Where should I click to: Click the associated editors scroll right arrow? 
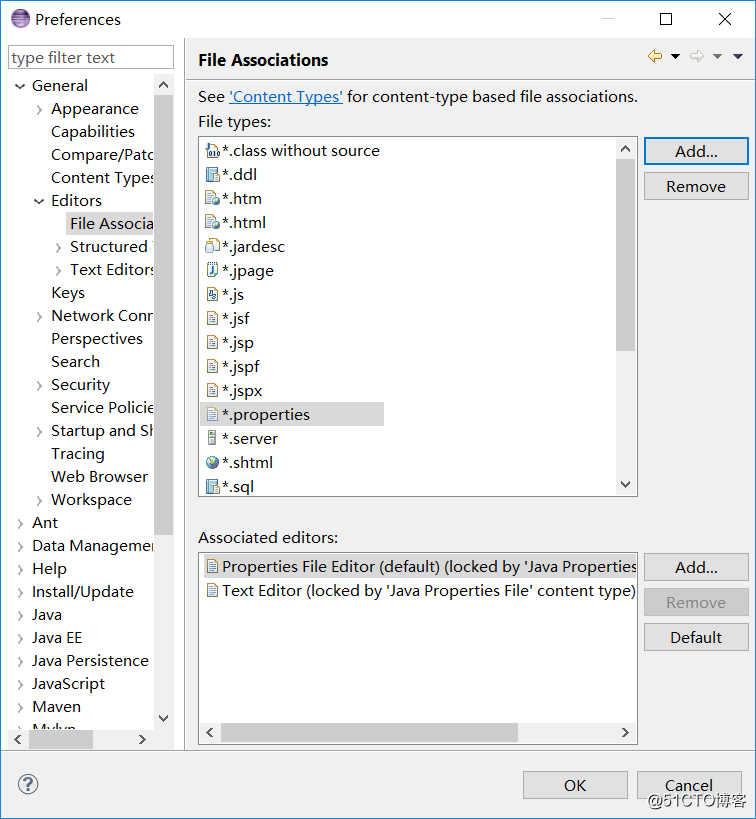(625, 733)
